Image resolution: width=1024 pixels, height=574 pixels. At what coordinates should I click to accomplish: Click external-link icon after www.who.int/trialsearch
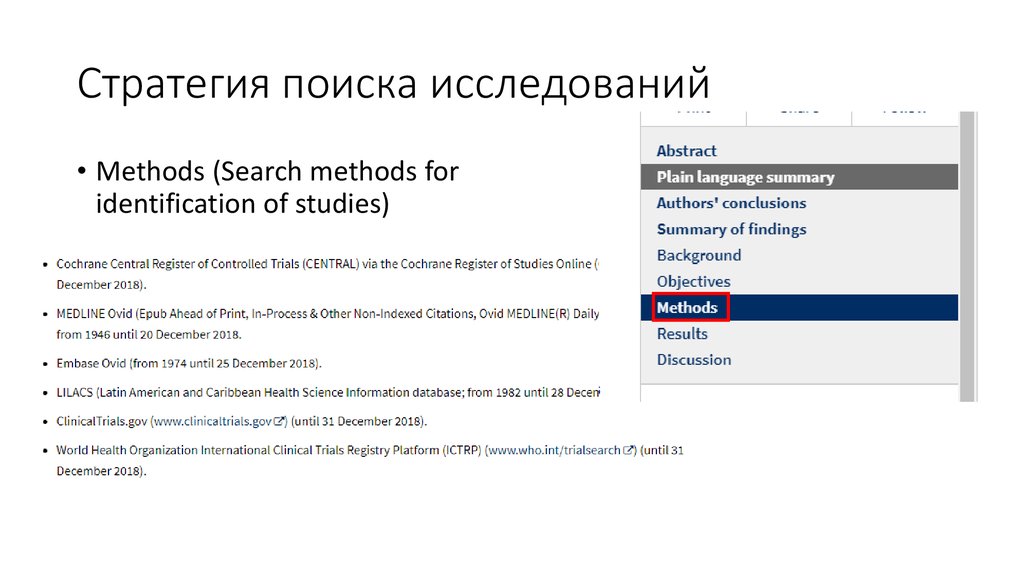pyautogui.click(x=628, y=451)
